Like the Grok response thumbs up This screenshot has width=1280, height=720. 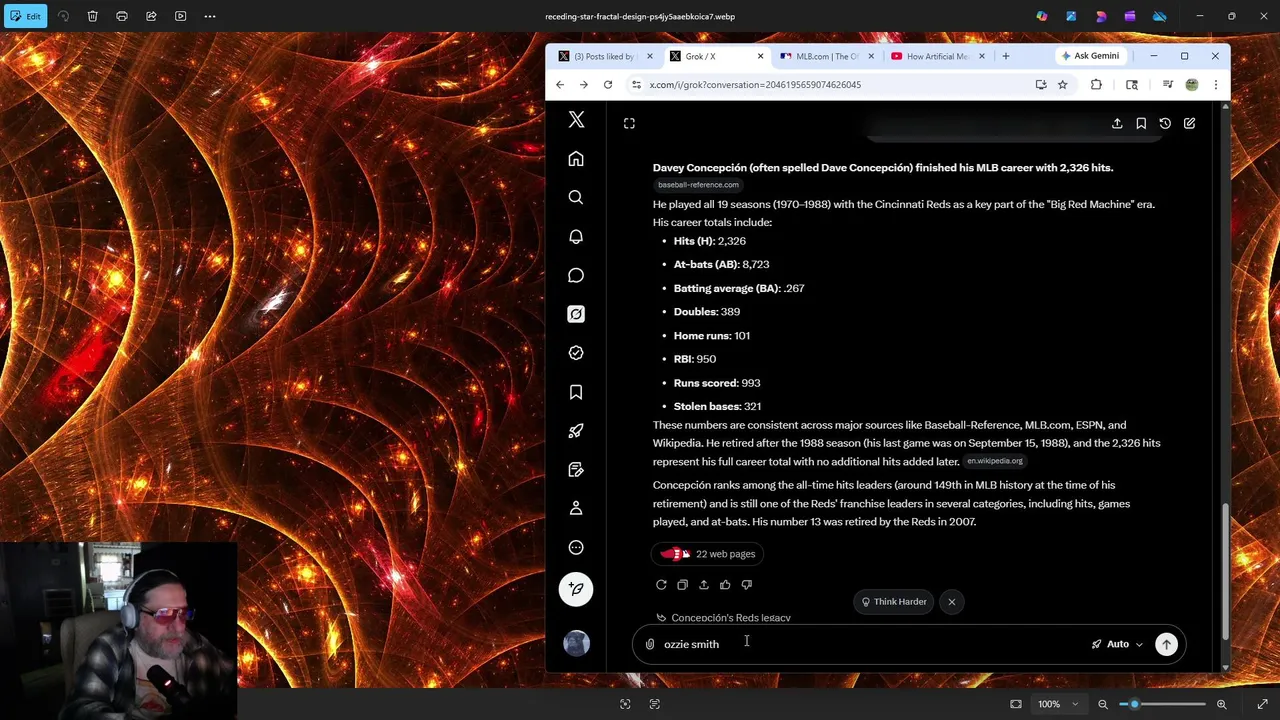(x=725, y=585)
